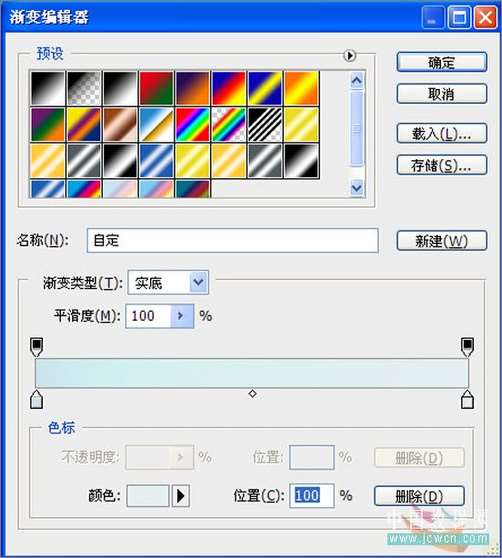502x558 pixels.
Task: Select the bright yellow-gold preset, fifth in row three
Action: pos(192,160)
